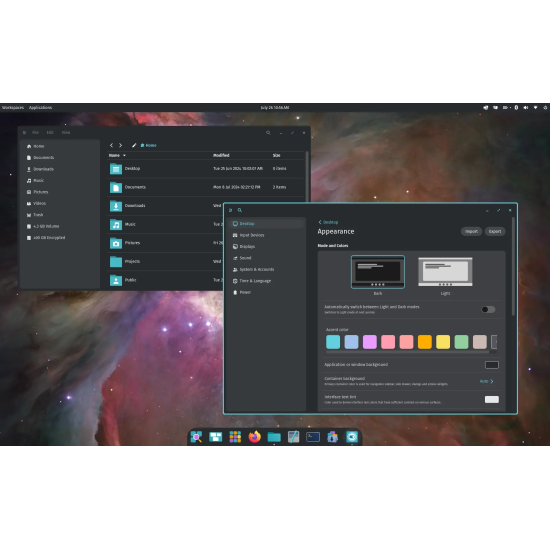Open the app store icon in dock
Image resolution: width=550 pixels, height=550 pixels.
(333, 437)
